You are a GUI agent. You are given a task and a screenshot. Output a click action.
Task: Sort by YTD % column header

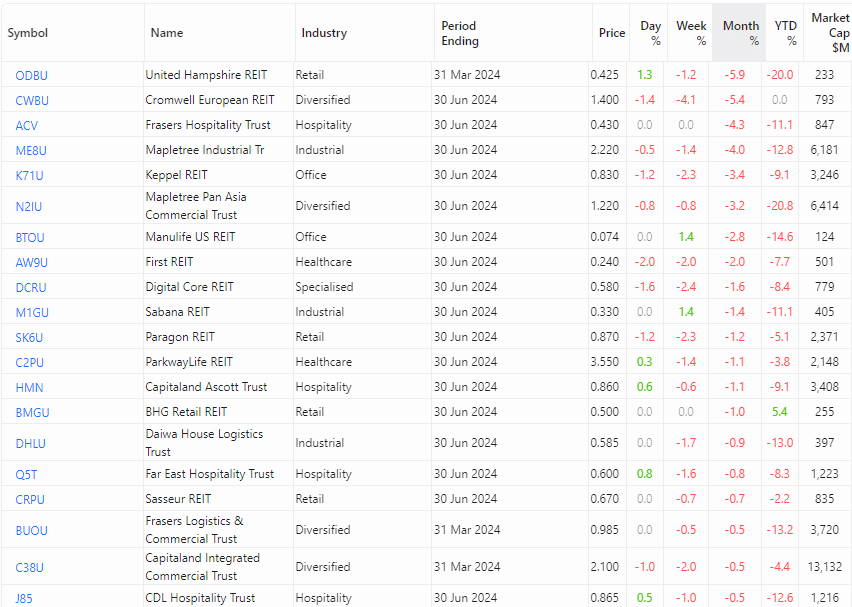click(x=785, y=33)
